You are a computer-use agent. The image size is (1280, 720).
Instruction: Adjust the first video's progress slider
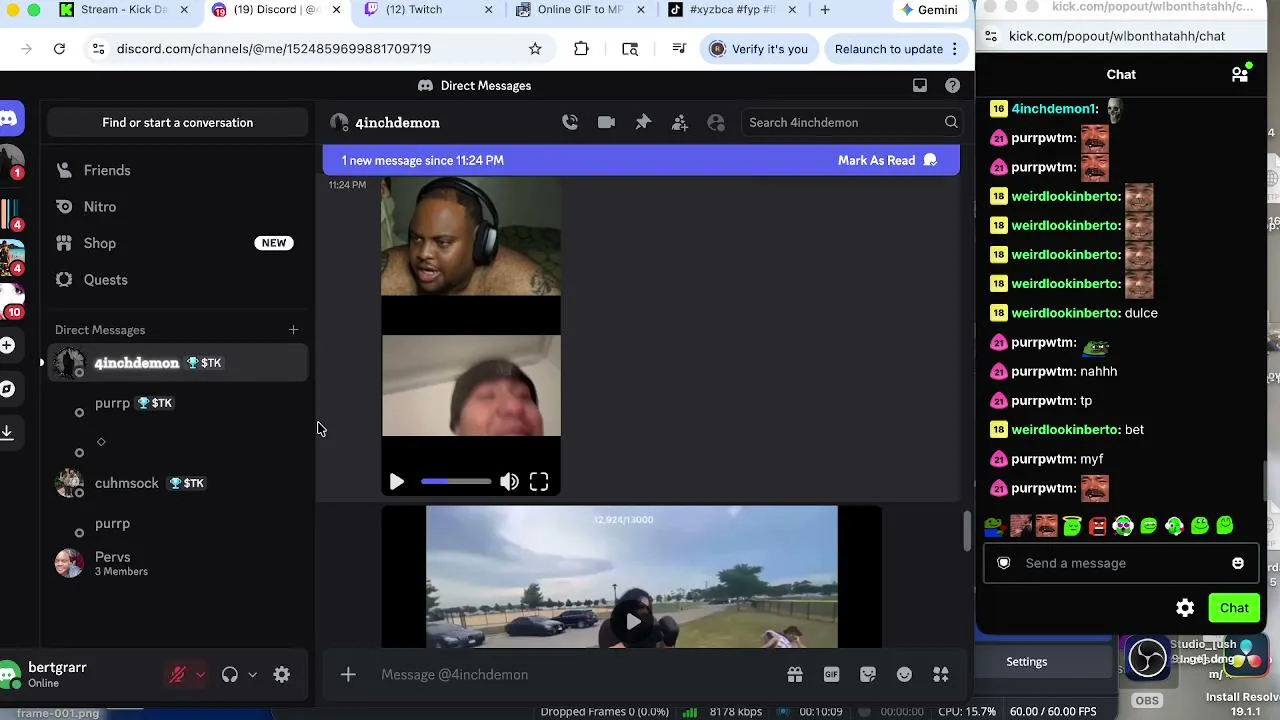[x=456, y=482]
